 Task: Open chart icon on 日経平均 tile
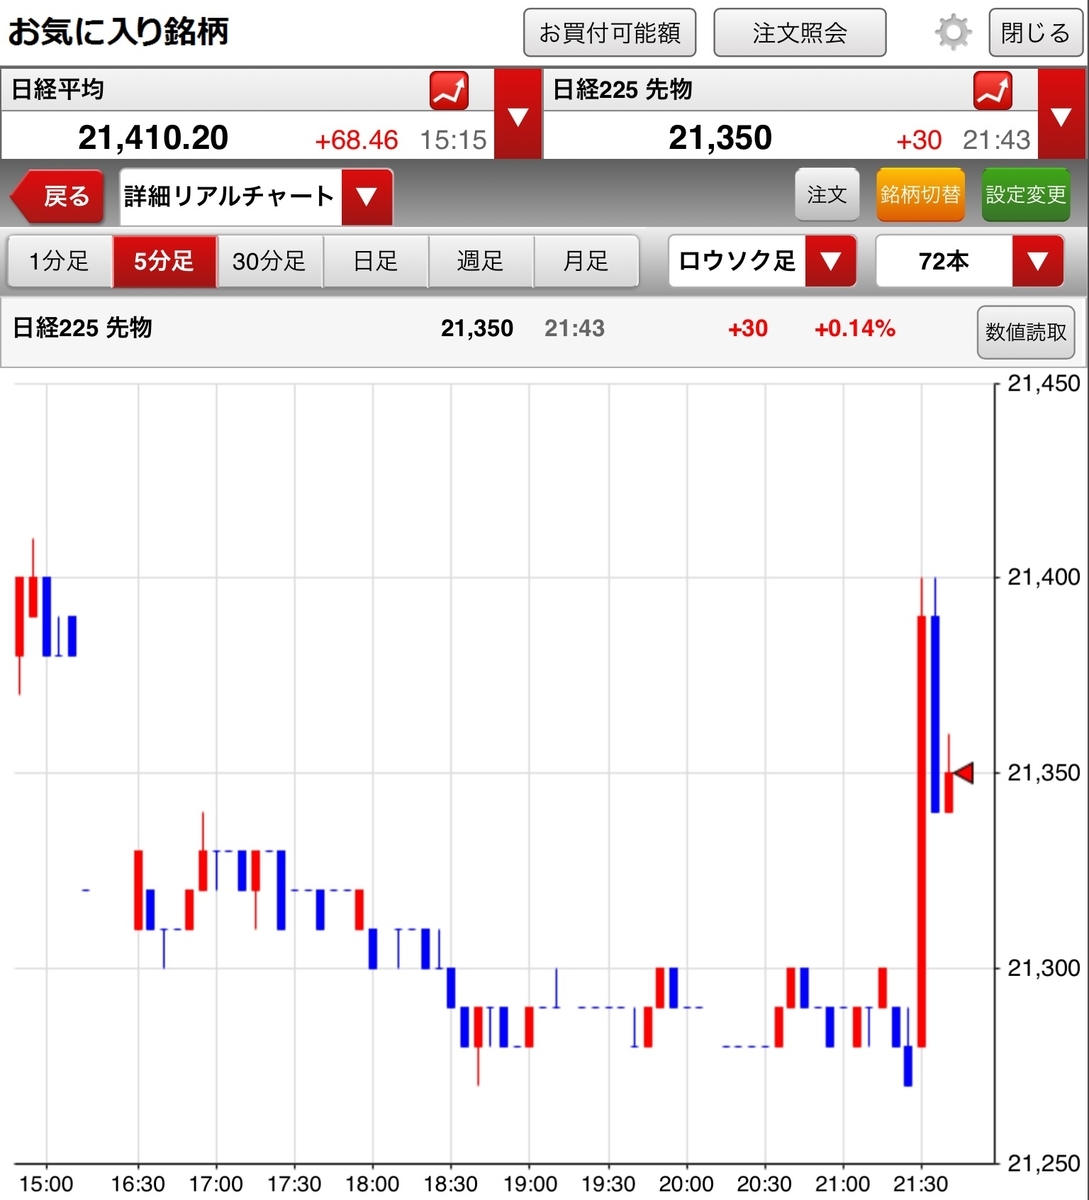[x=449, y=91]
